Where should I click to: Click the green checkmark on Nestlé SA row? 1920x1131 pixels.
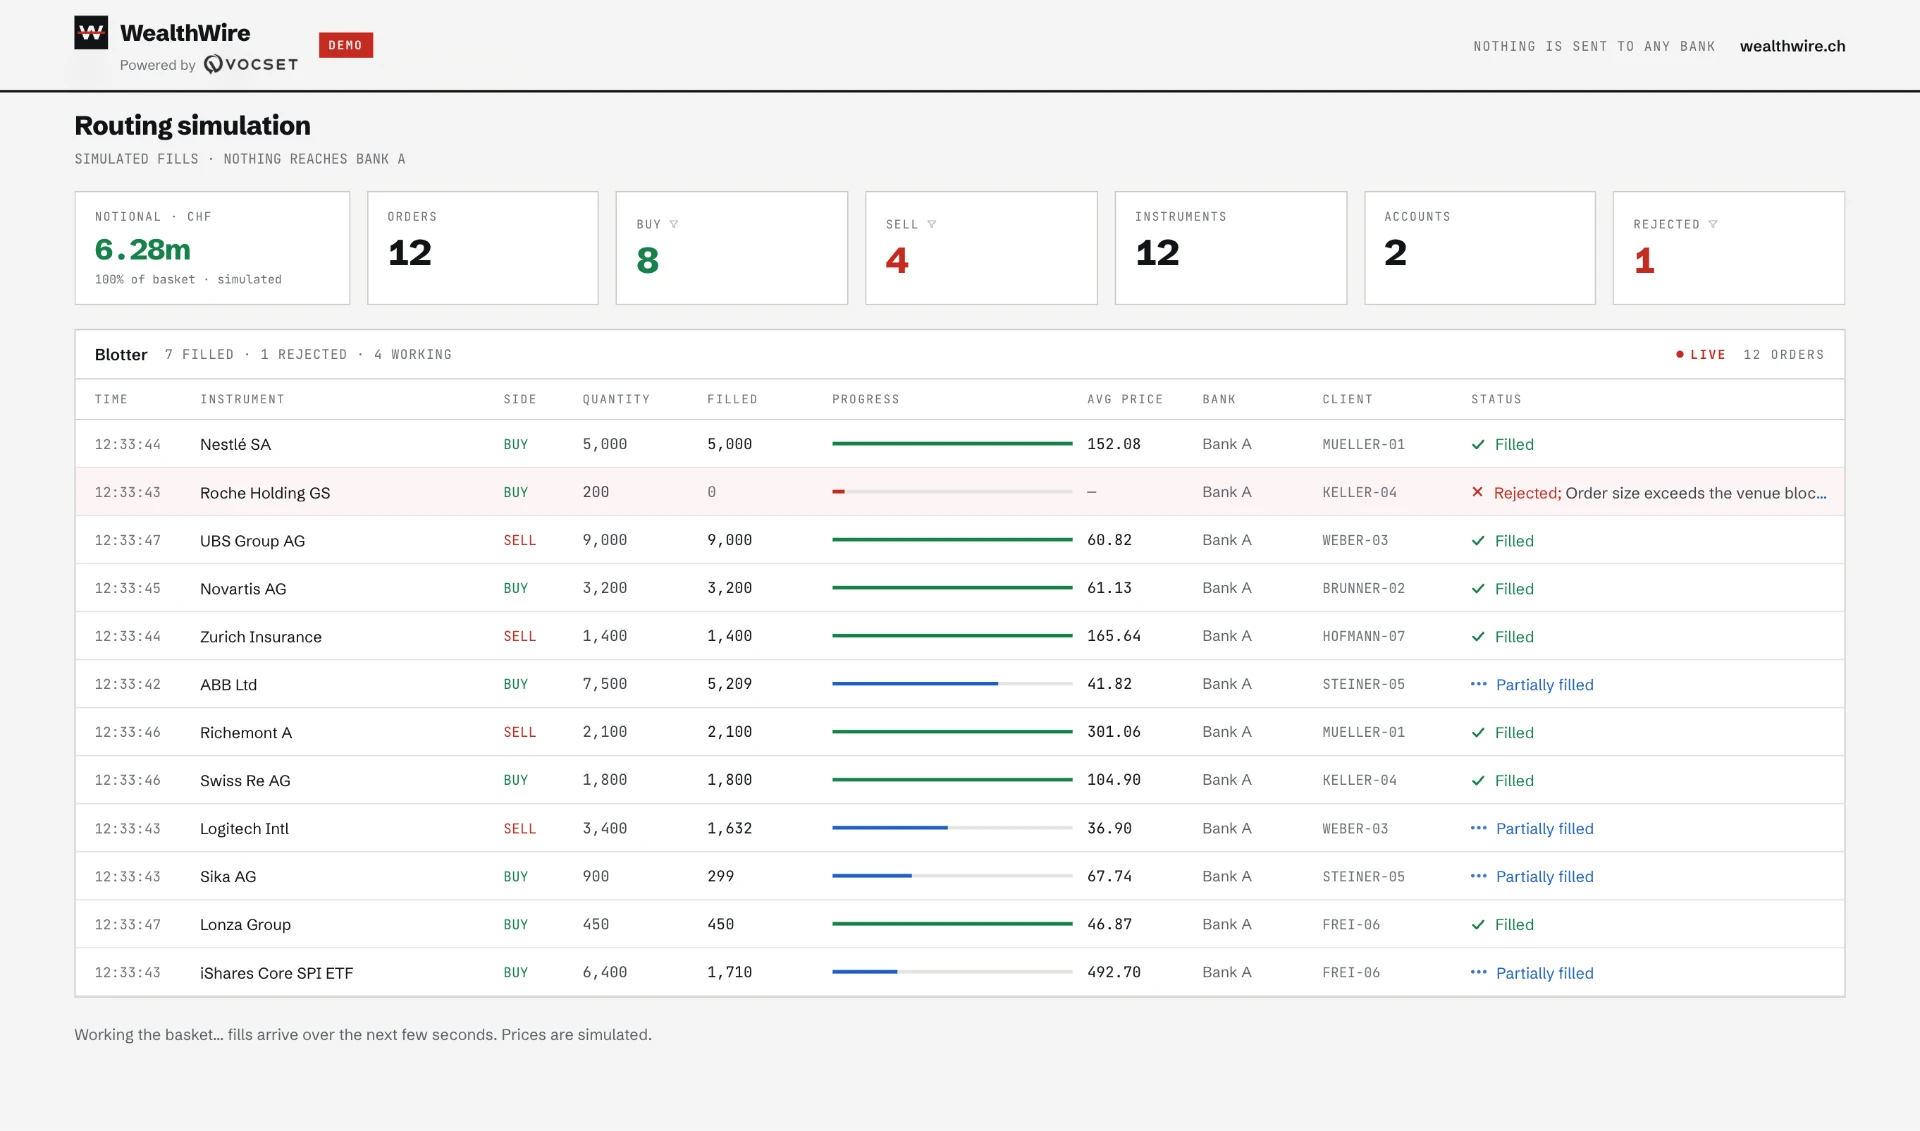click(1478, 444)
